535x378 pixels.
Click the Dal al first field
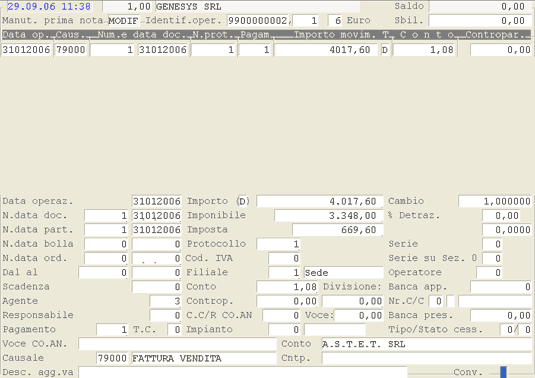(103, 273)
